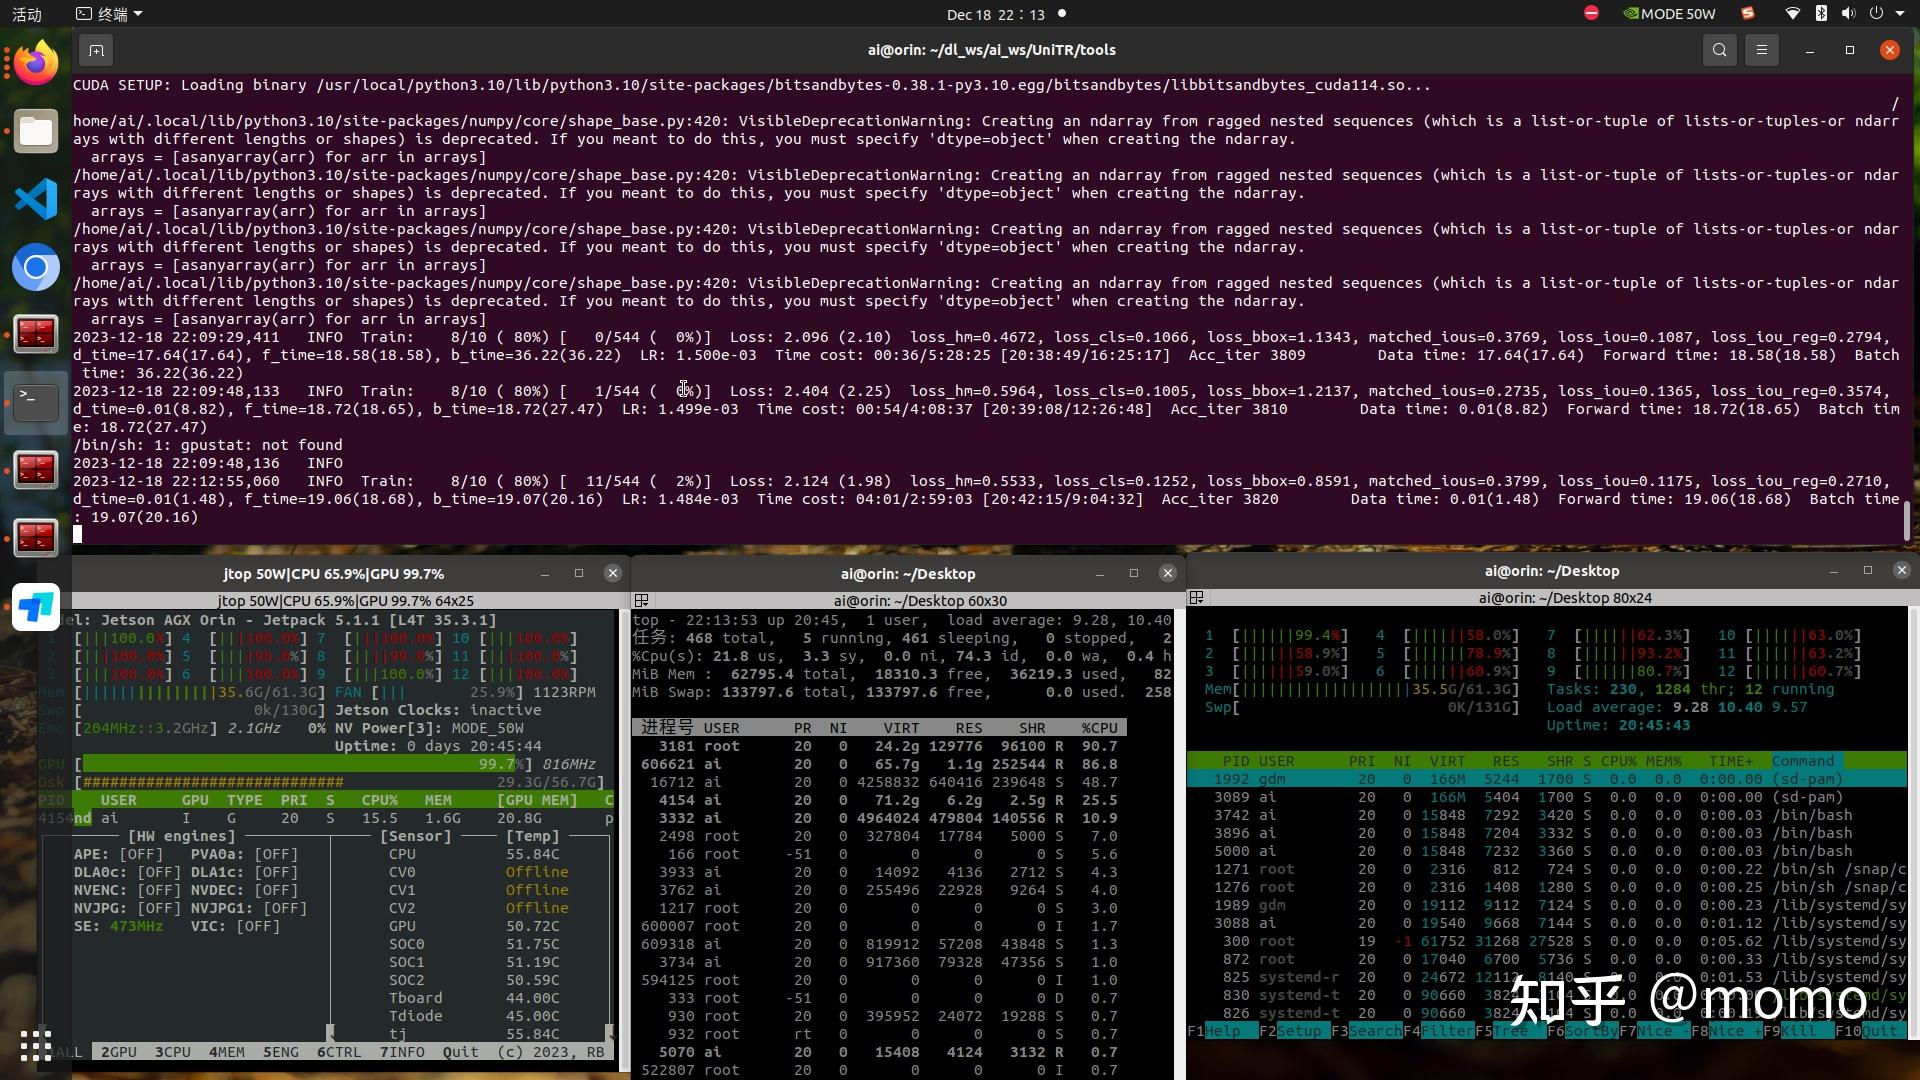
Task: Open the date and time notification panel
Action: coord(995,14)
